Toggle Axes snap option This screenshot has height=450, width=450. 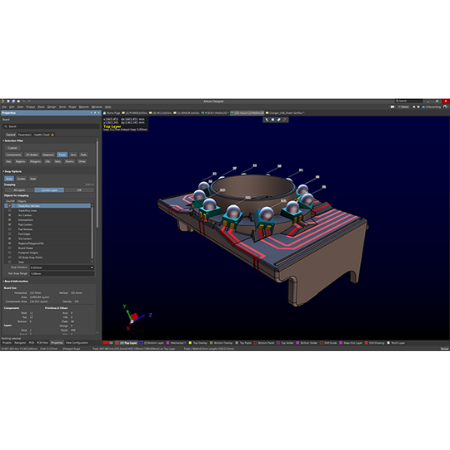click(33, 179)
